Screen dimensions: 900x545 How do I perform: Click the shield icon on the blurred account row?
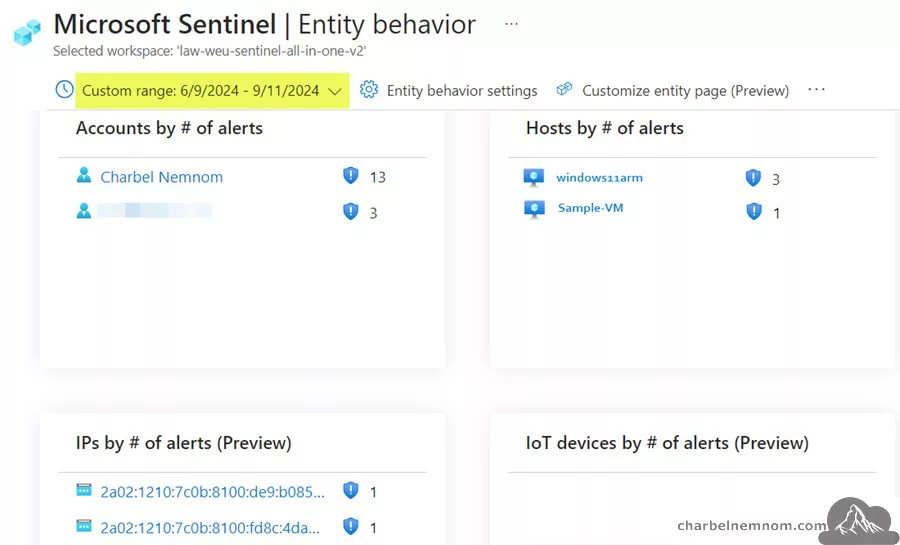pyautogui.click(x=351, y=211)
